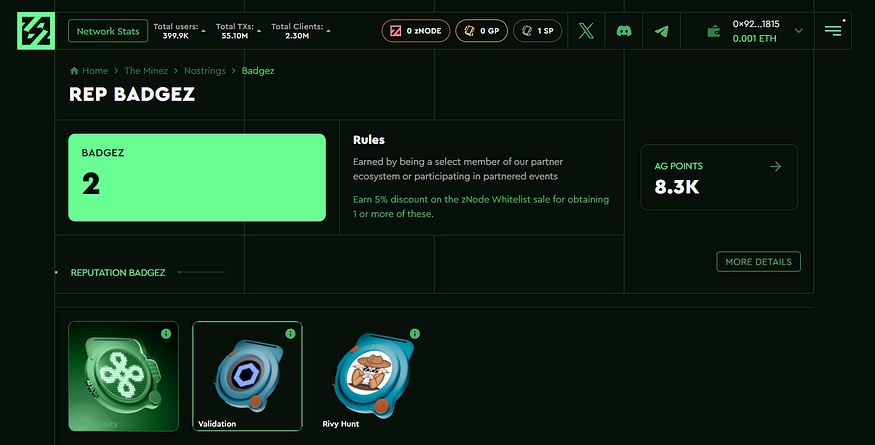Viewport: 875px width, 445px height.
Task: Open the X (Twitter) link
Action: pyautogui.click(x=586, y=31)
